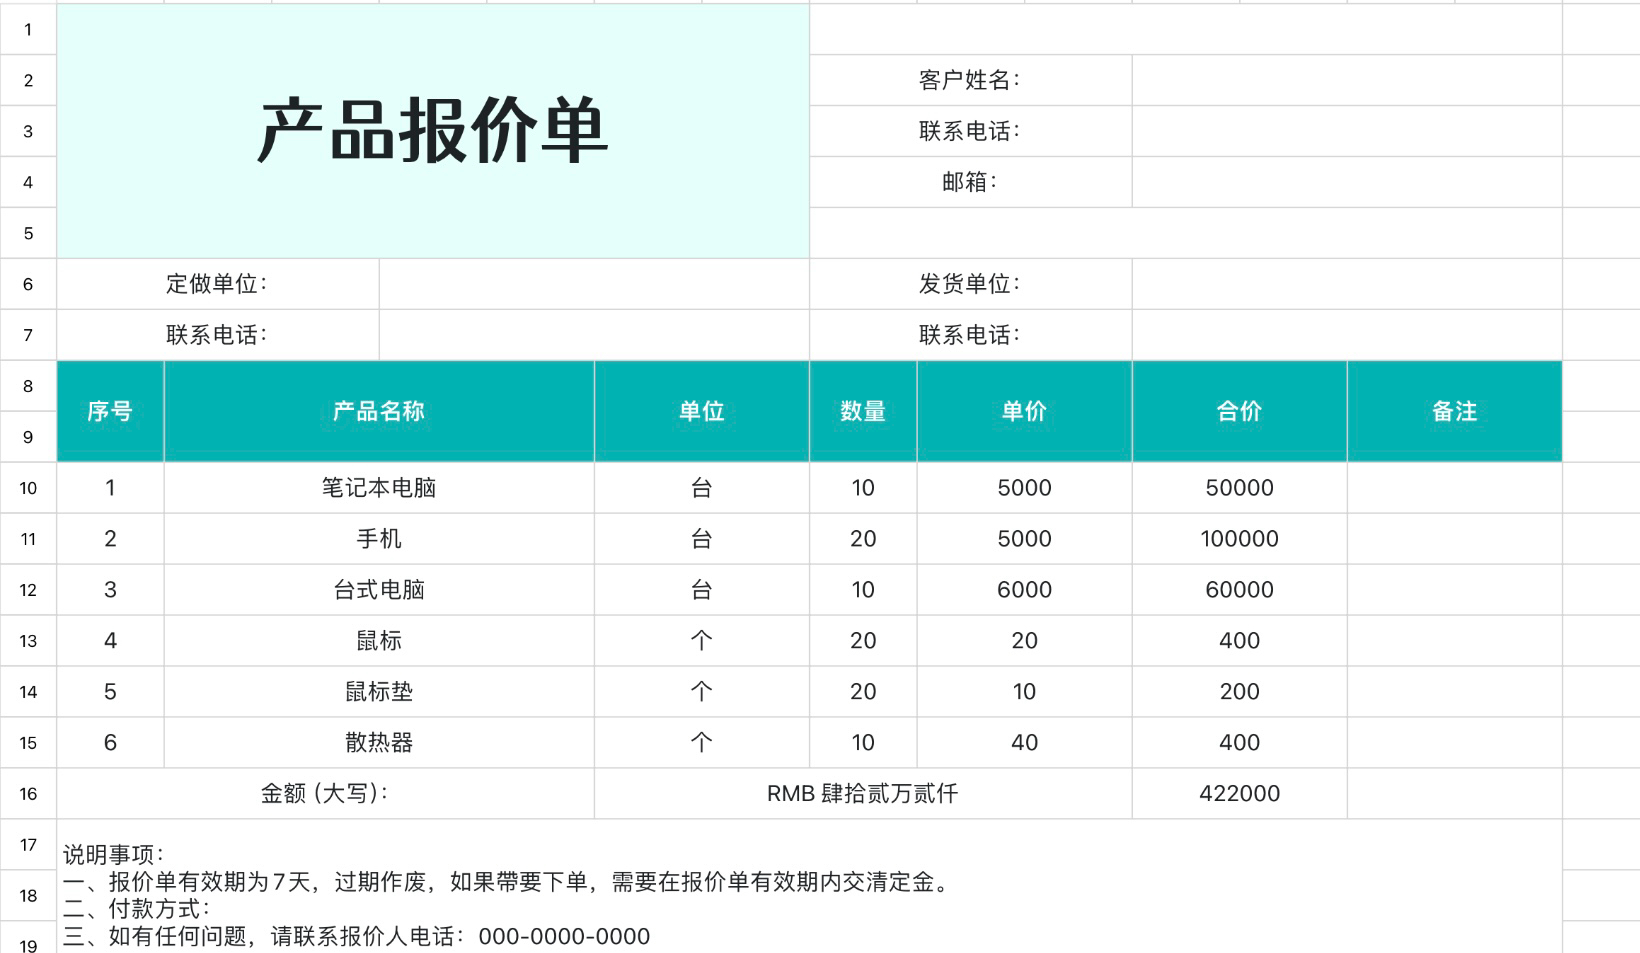Select serial number 6 cell
The width and height of the screenshot is (1640, 953).
110,743
